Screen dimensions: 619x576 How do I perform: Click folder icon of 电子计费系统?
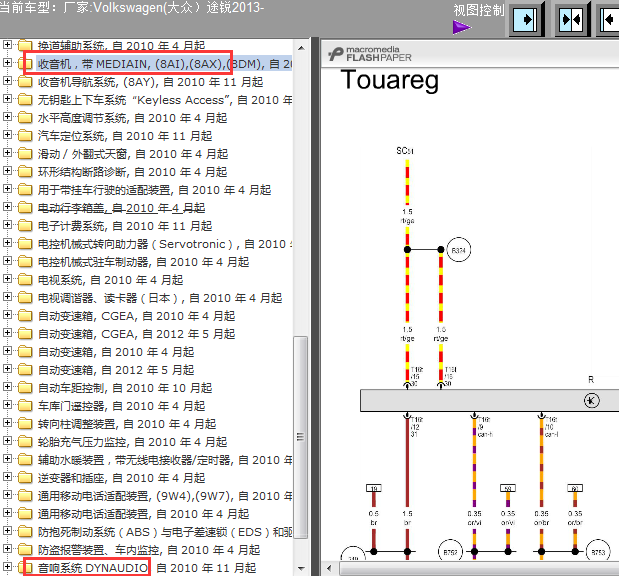tap(25, 226)
